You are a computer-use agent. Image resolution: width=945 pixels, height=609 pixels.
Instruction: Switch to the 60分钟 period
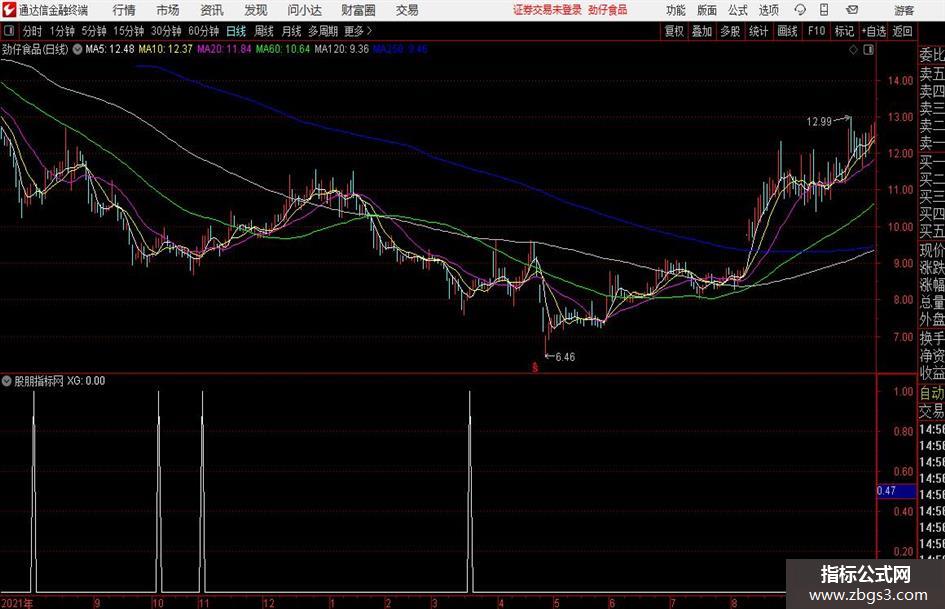point(204,31)
